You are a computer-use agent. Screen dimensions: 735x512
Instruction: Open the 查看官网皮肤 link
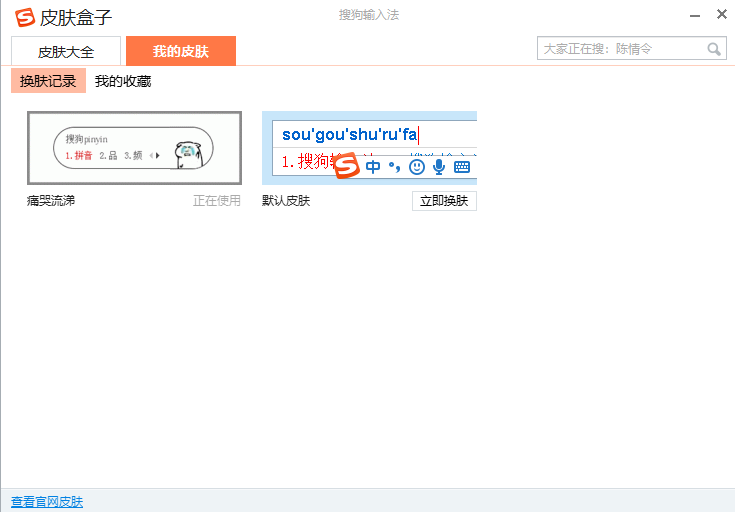pos(47,502)
